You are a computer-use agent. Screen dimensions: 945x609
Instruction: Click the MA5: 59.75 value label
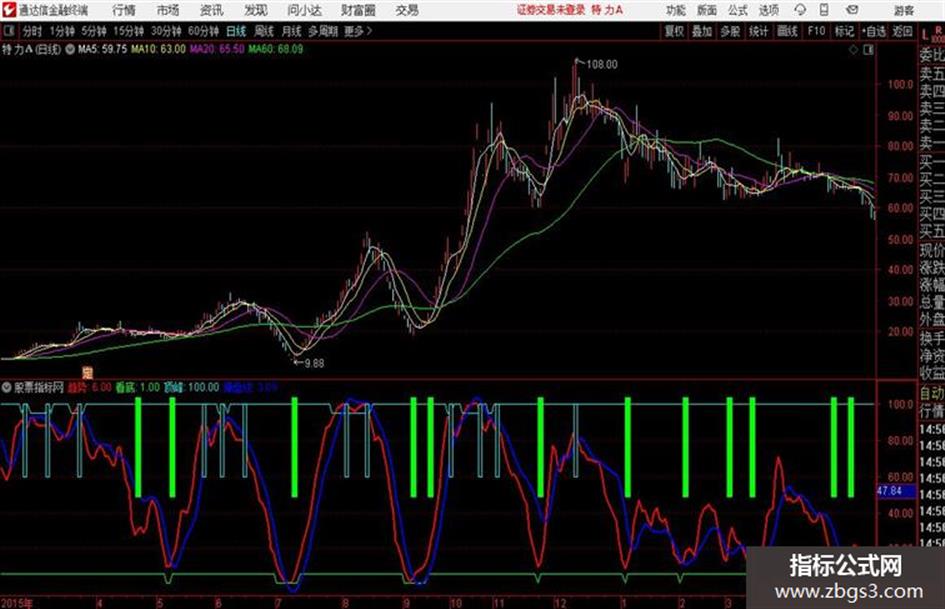tap(102, 49)
